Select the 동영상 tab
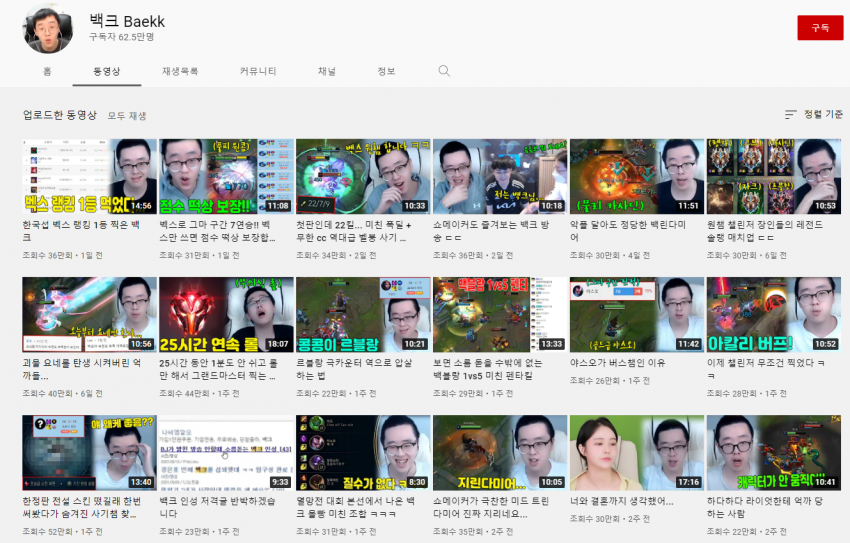Viewport: 850px width, 543px height. pos(107,71)
